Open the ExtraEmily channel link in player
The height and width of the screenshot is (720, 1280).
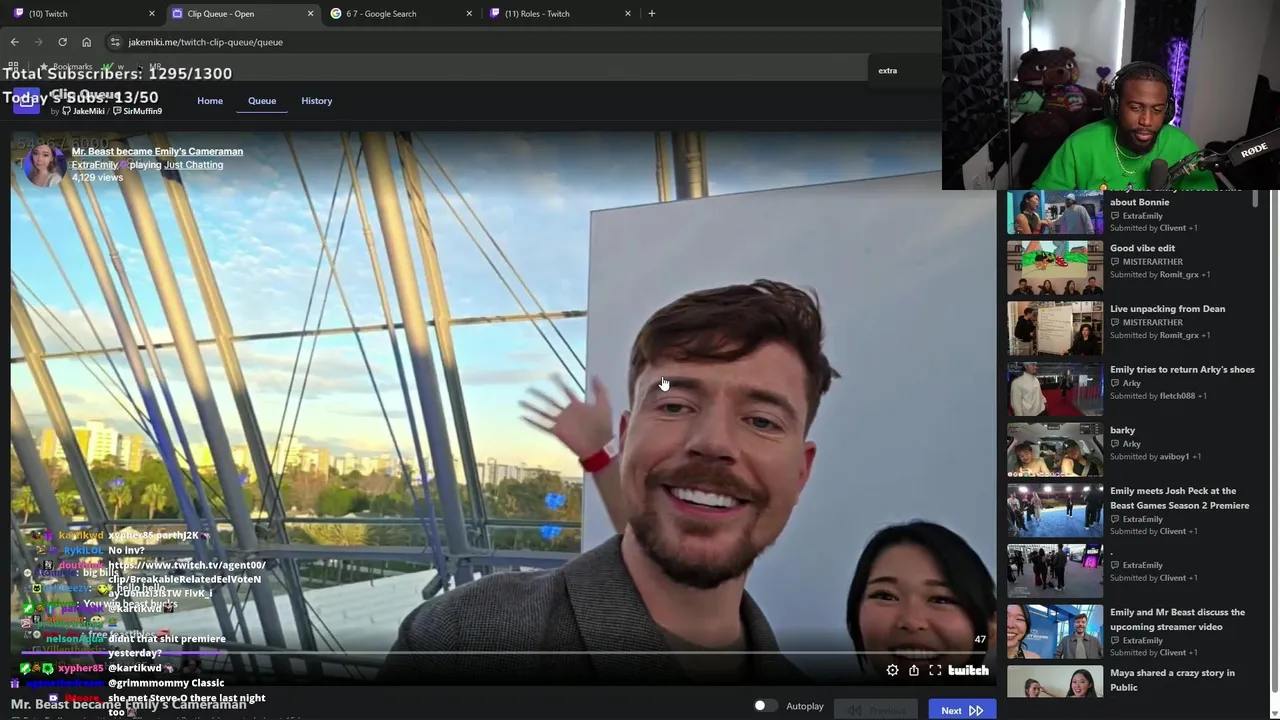point(95,164)
